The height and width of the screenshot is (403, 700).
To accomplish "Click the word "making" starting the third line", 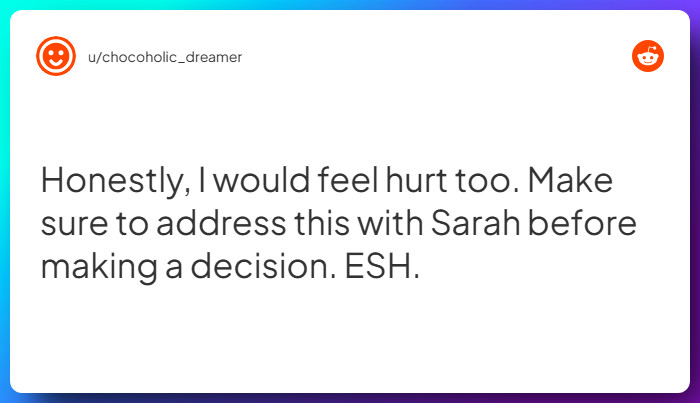I will (x=99, y=268).
